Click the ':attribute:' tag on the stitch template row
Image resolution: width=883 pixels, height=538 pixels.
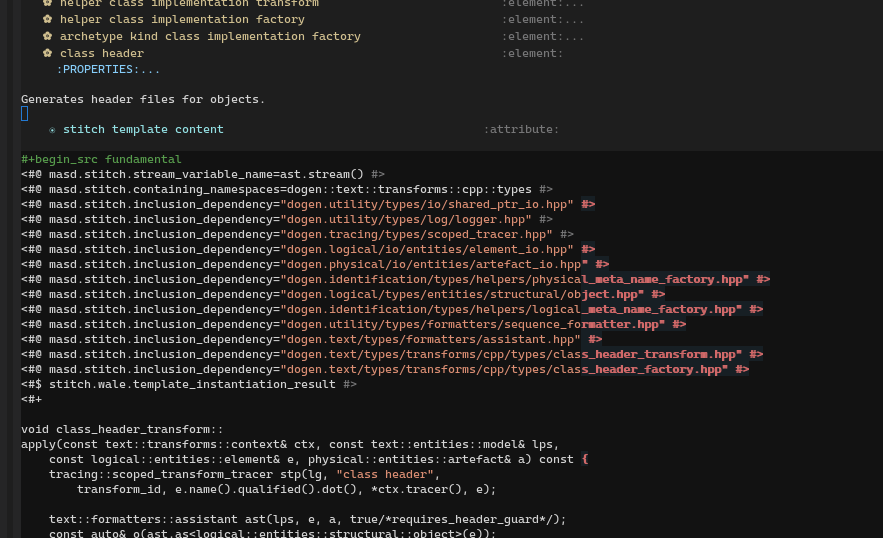pos(521,129)
